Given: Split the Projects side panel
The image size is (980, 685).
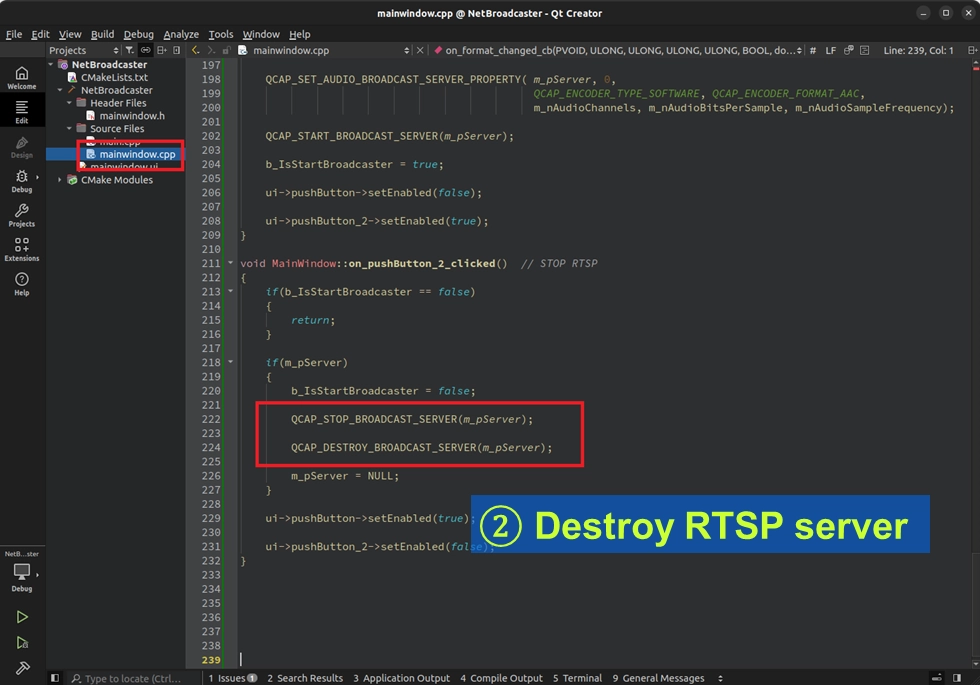Looking at the screenshot, I should (162, 50).
